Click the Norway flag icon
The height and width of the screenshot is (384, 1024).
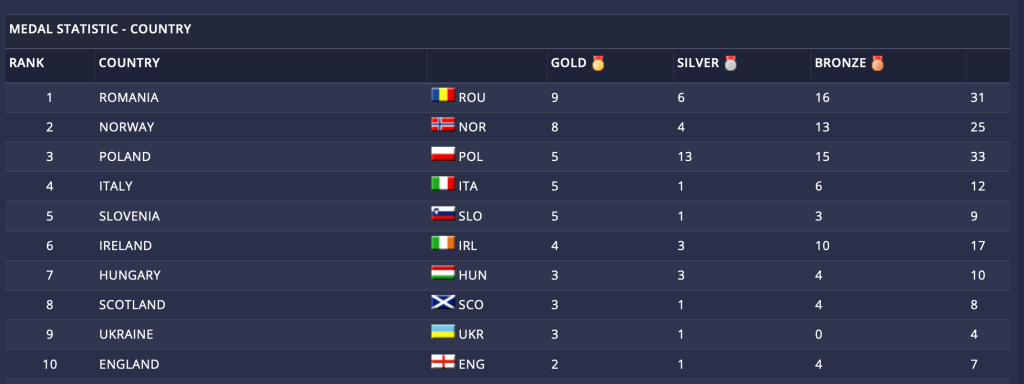(x=443, y=125)
